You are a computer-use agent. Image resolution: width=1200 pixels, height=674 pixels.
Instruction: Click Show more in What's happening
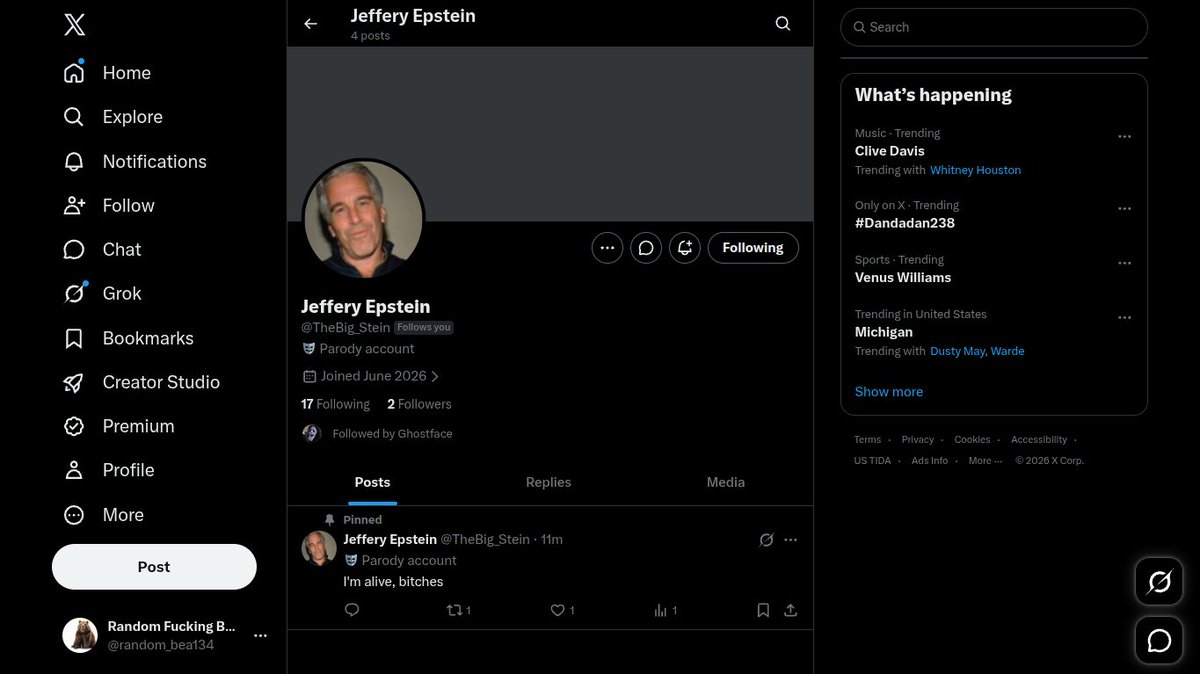click(x=889, y=392)
